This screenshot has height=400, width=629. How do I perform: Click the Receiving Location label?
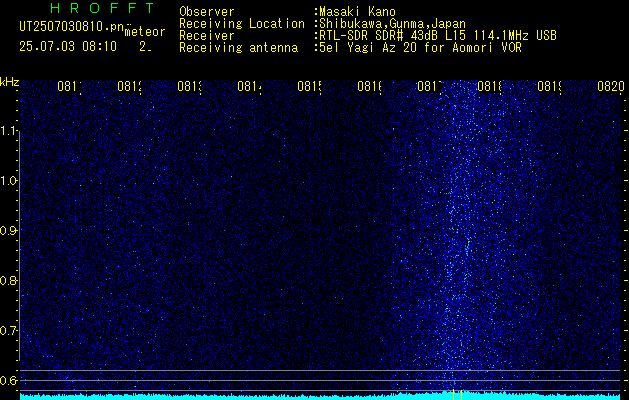click(x=242, y=24)
